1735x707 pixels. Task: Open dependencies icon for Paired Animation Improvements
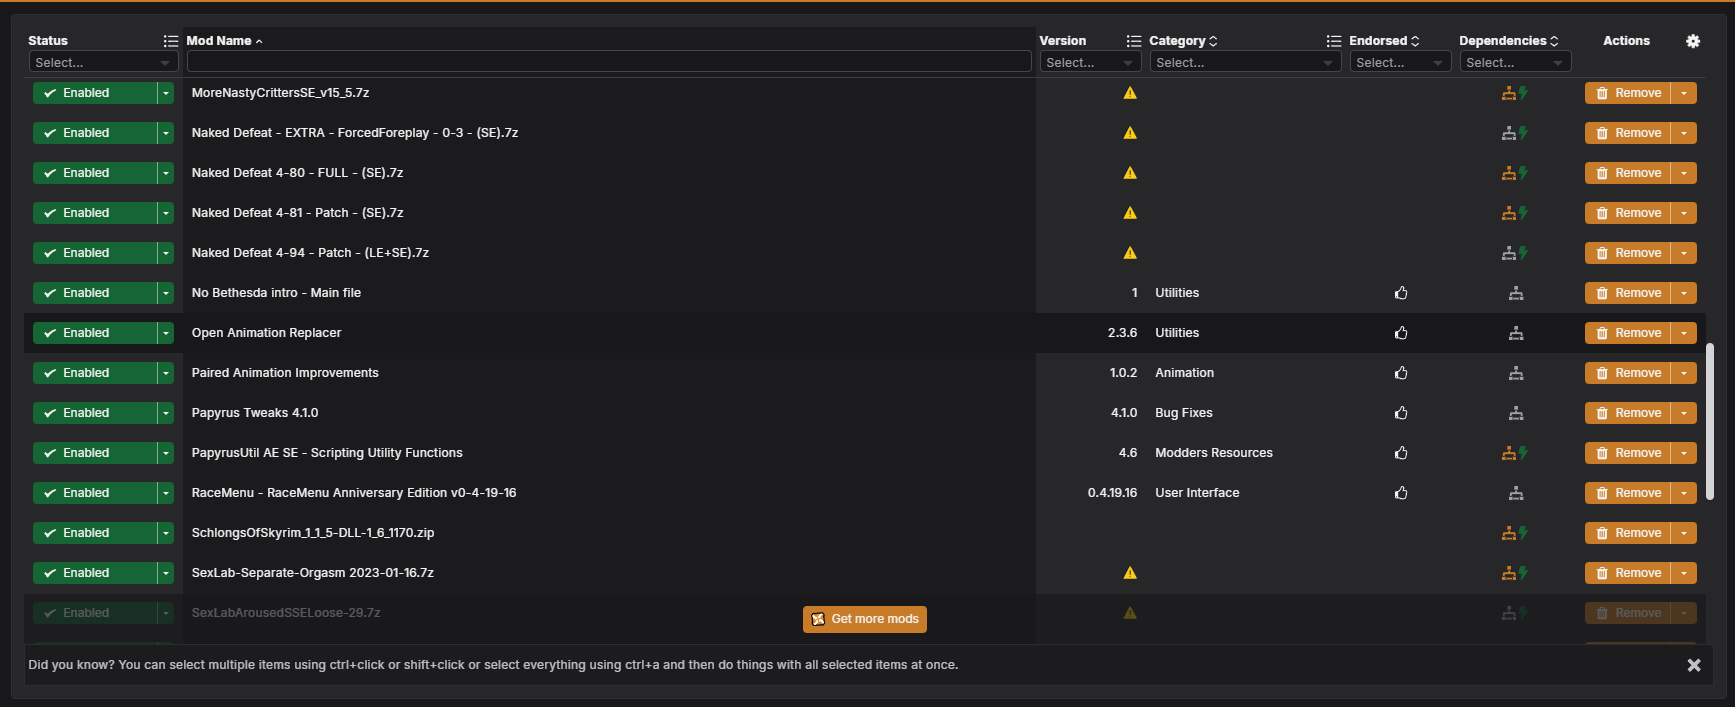click(x=1516, y=373)
